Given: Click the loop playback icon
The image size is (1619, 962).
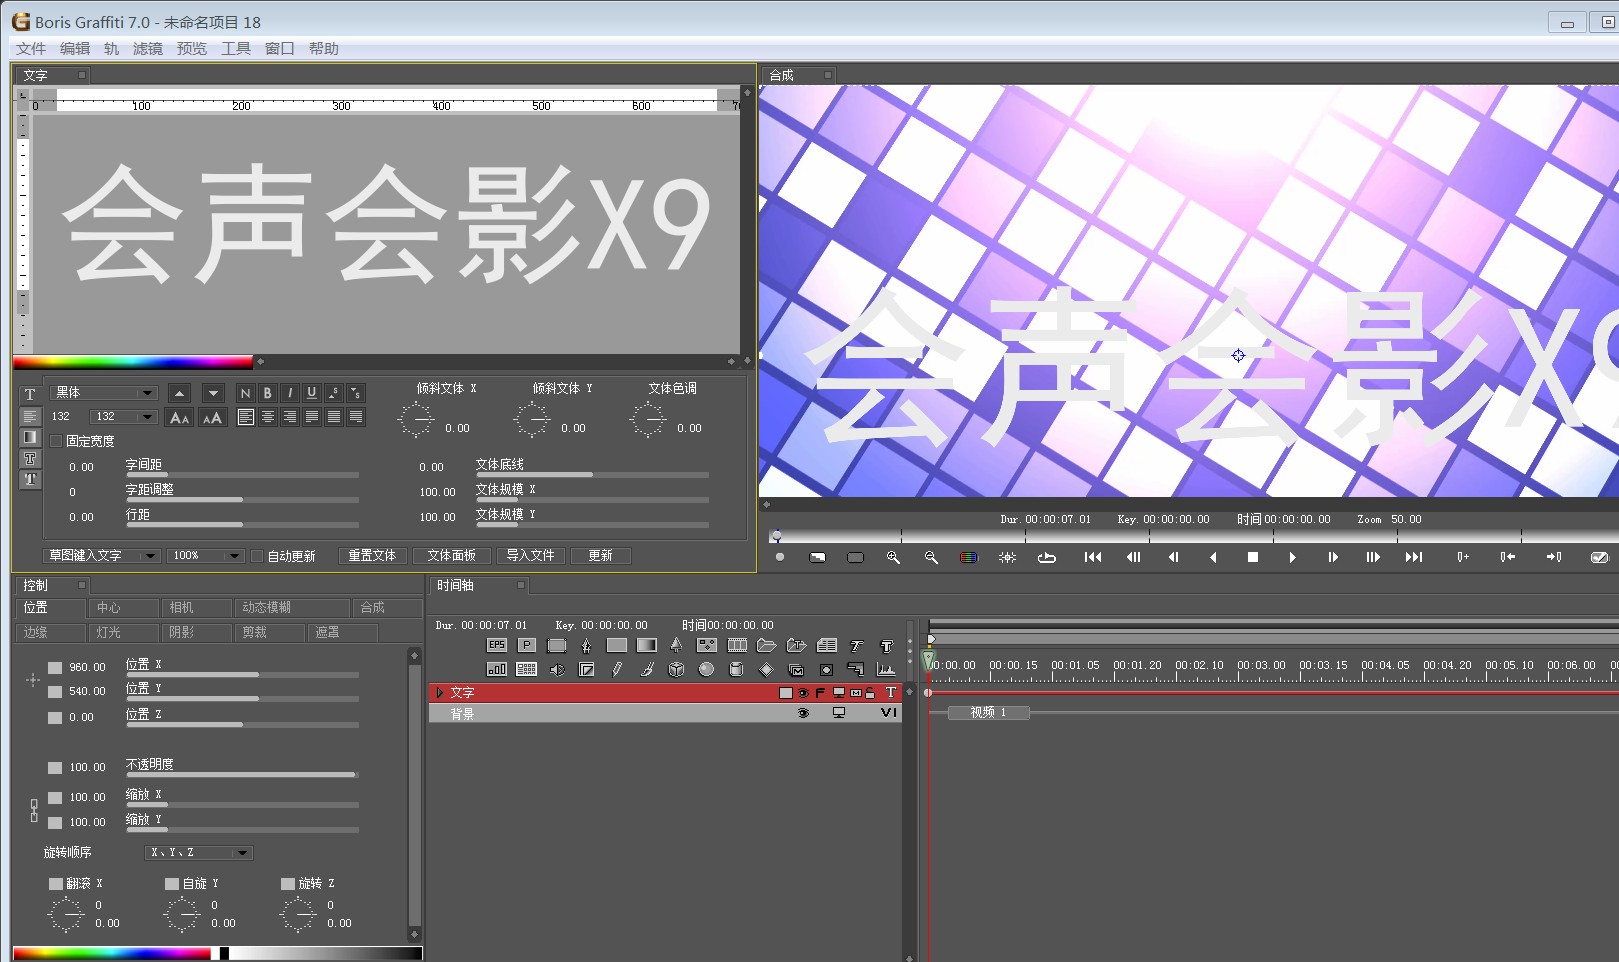Looking at the screenshot, I should [x=1047, y=557].
